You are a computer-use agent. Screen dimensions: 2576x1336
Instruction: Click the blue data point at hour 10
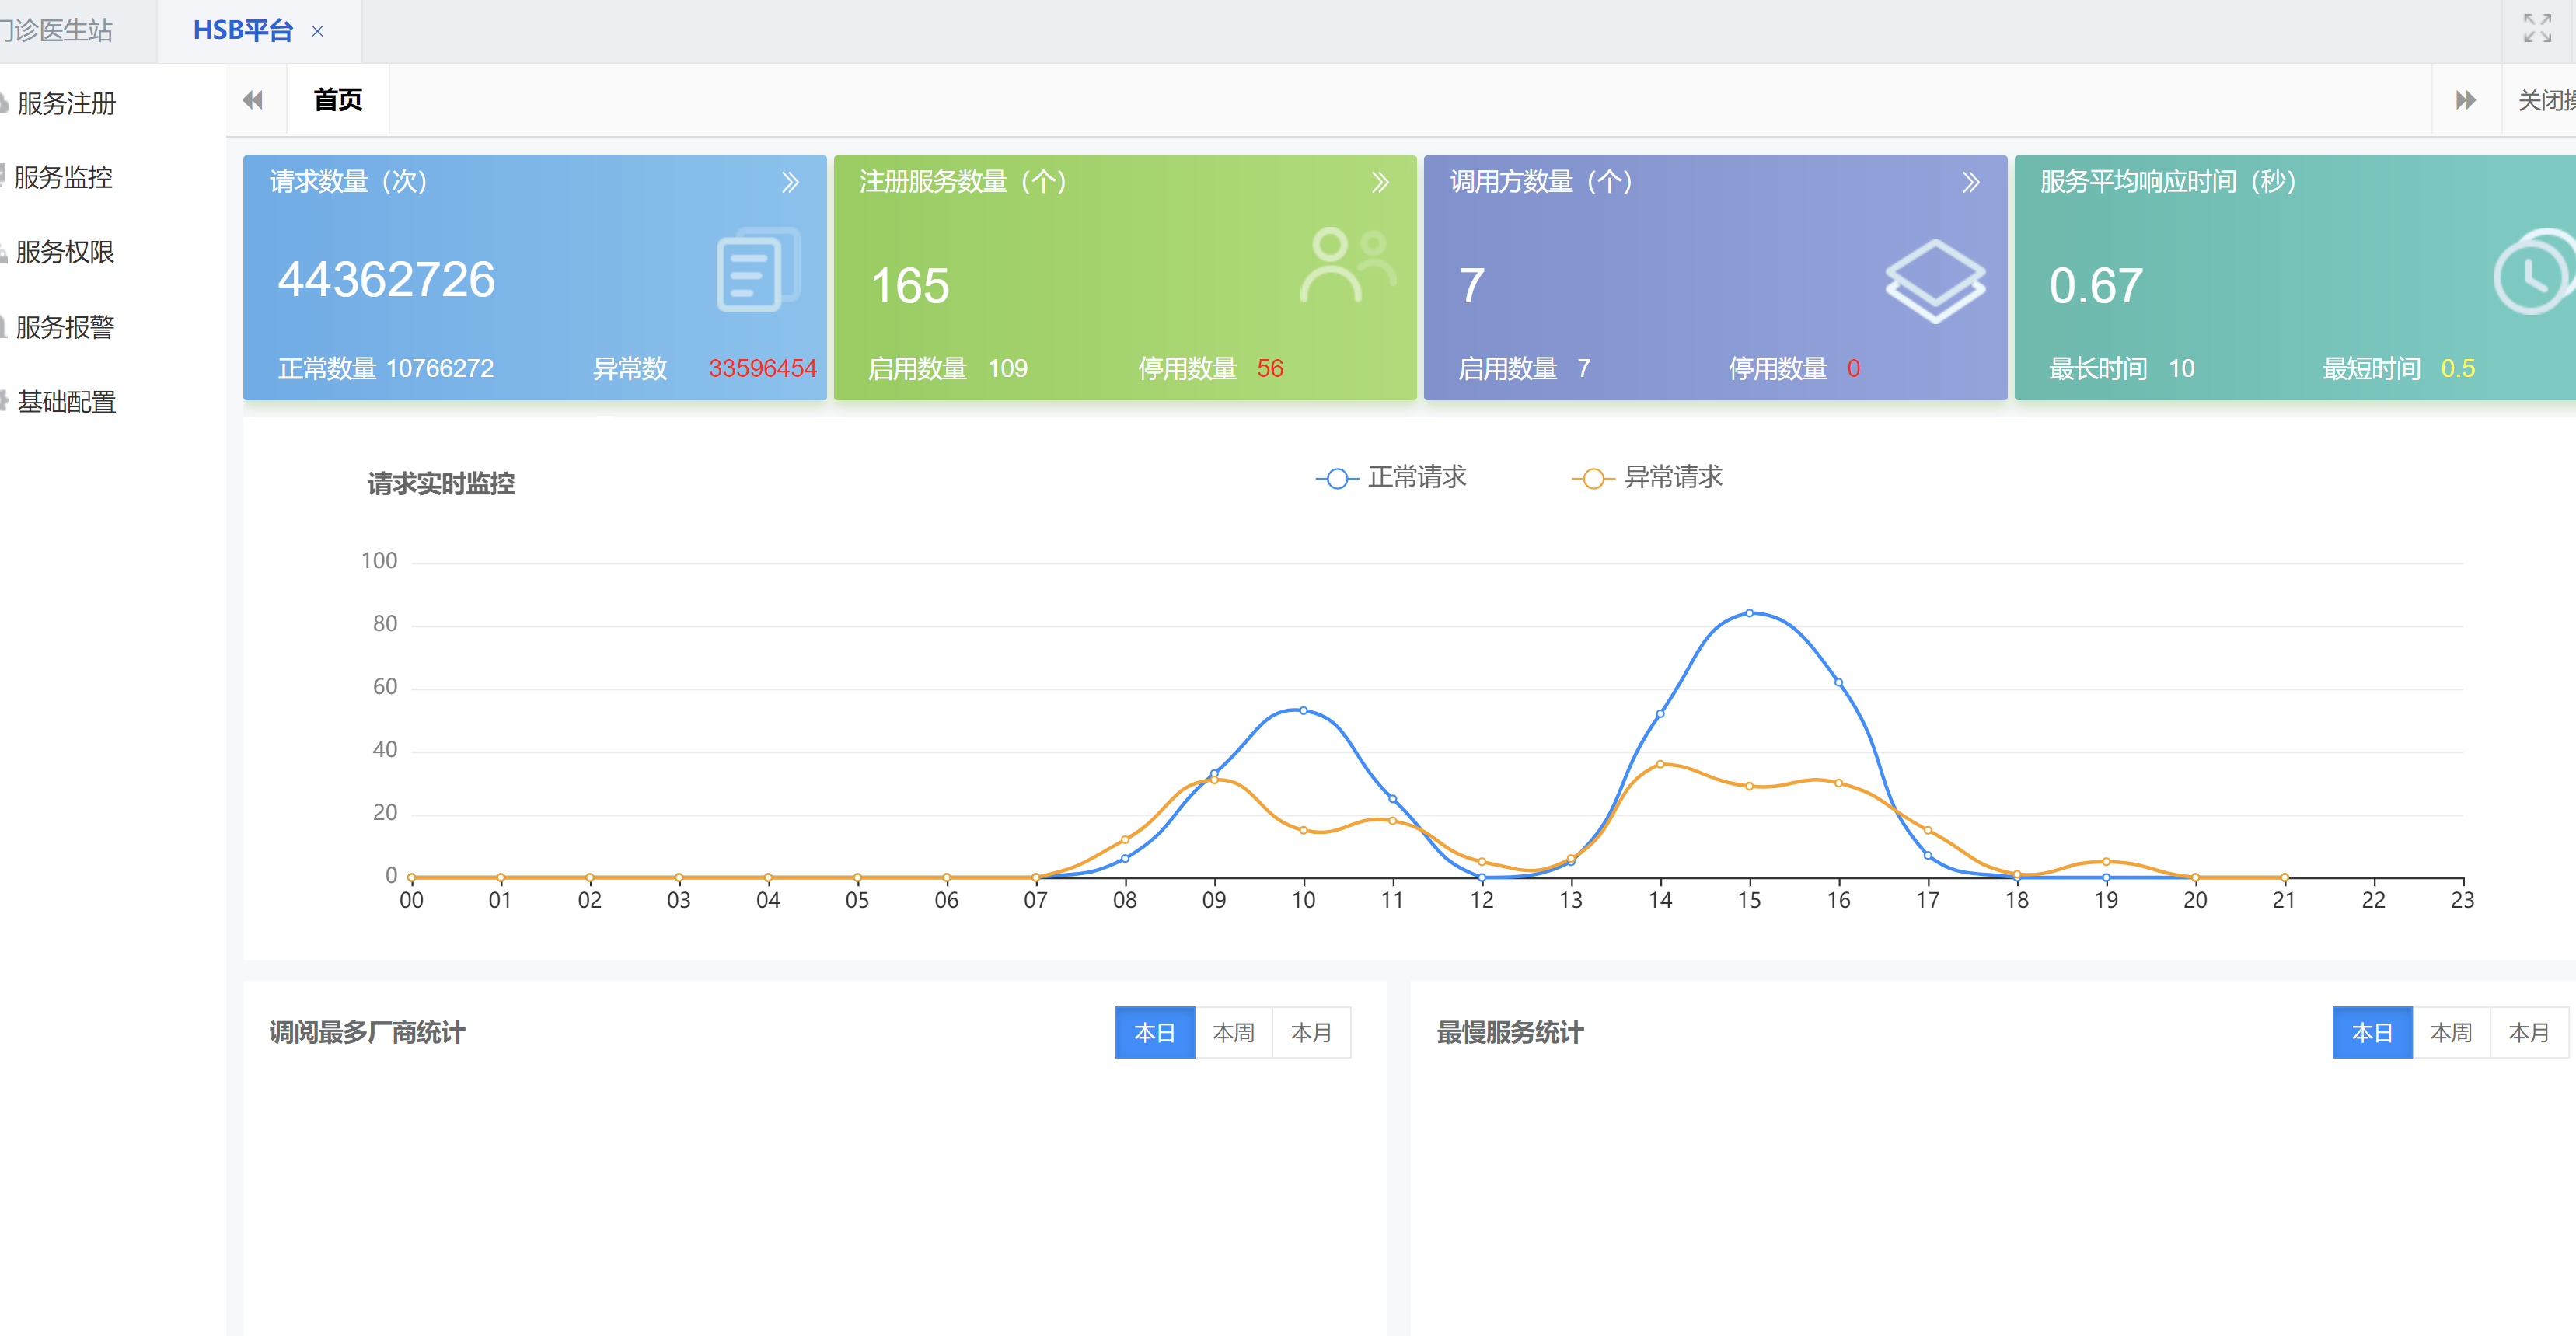1303,710
